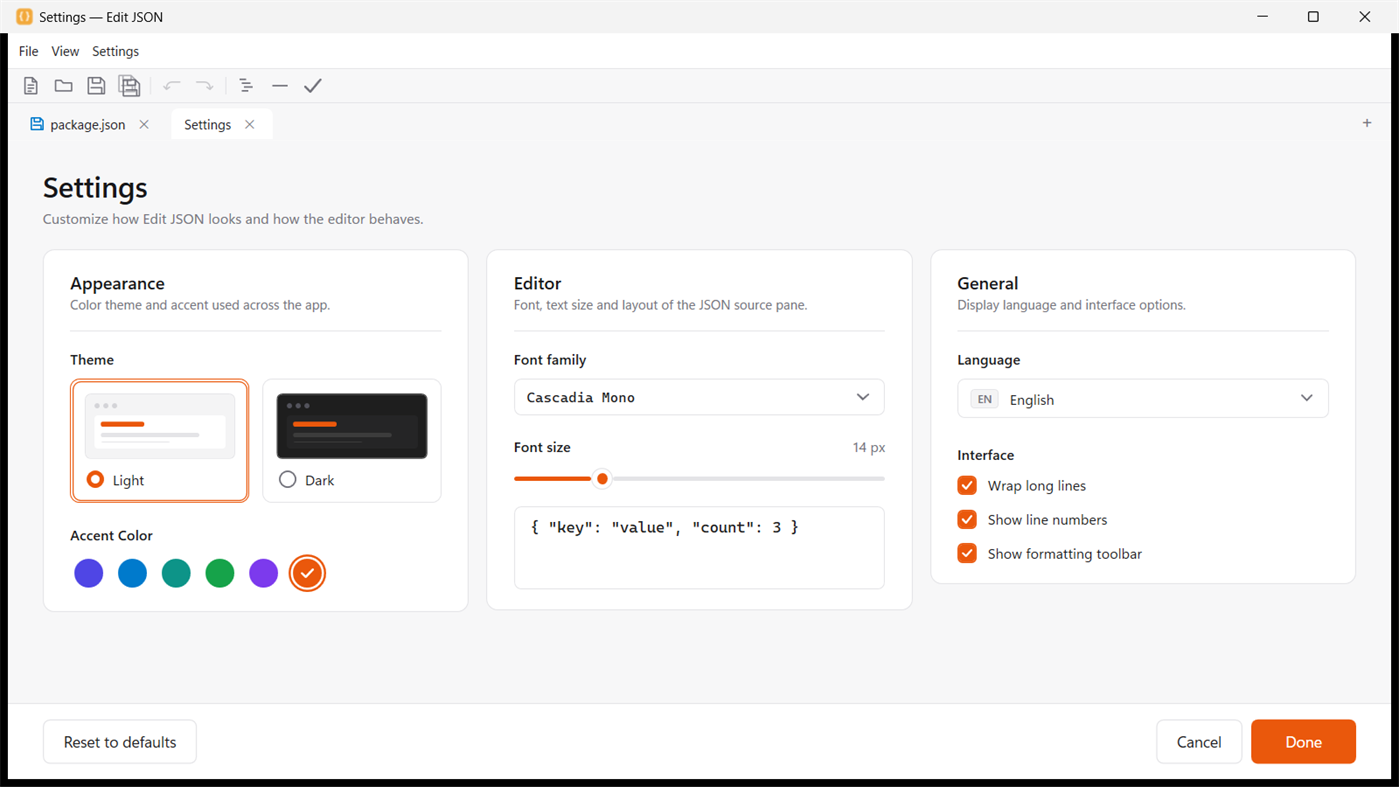Click the Redo arrow in the toolbar
The width and height of the screenshot is (1399, 787).
coord(204,86)
